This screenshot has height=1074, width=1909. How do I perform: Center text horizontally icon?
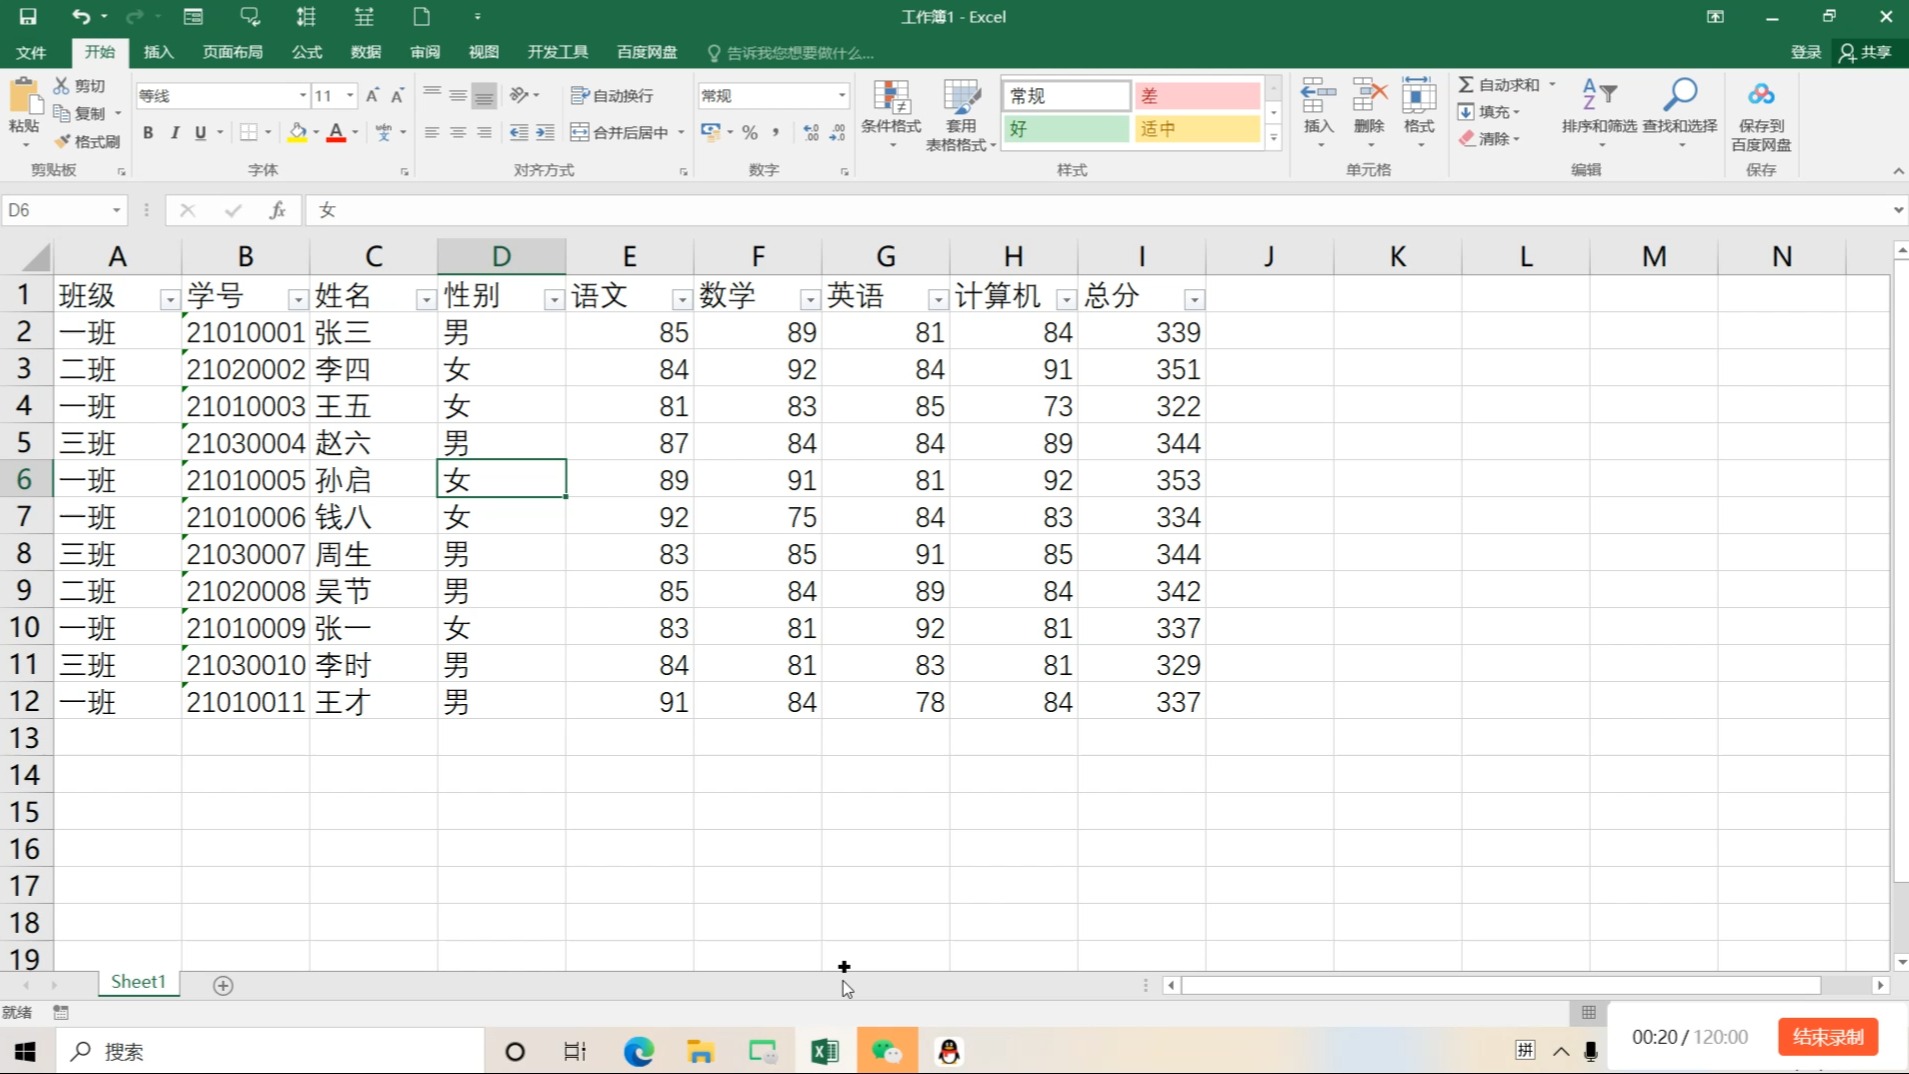coord(458,132)
